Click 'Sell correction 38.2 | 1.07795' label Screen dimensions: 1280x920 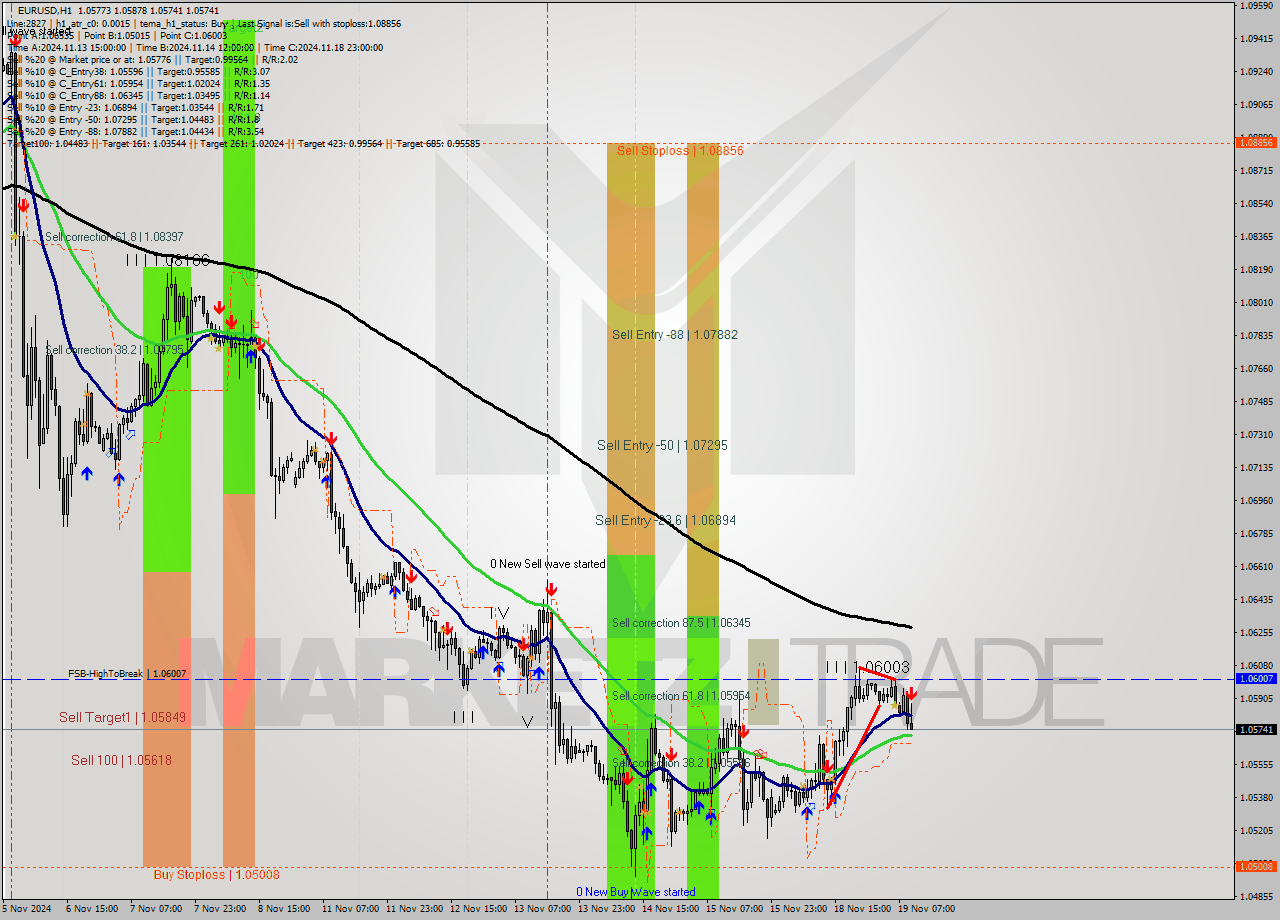click(x=114, y=350)
